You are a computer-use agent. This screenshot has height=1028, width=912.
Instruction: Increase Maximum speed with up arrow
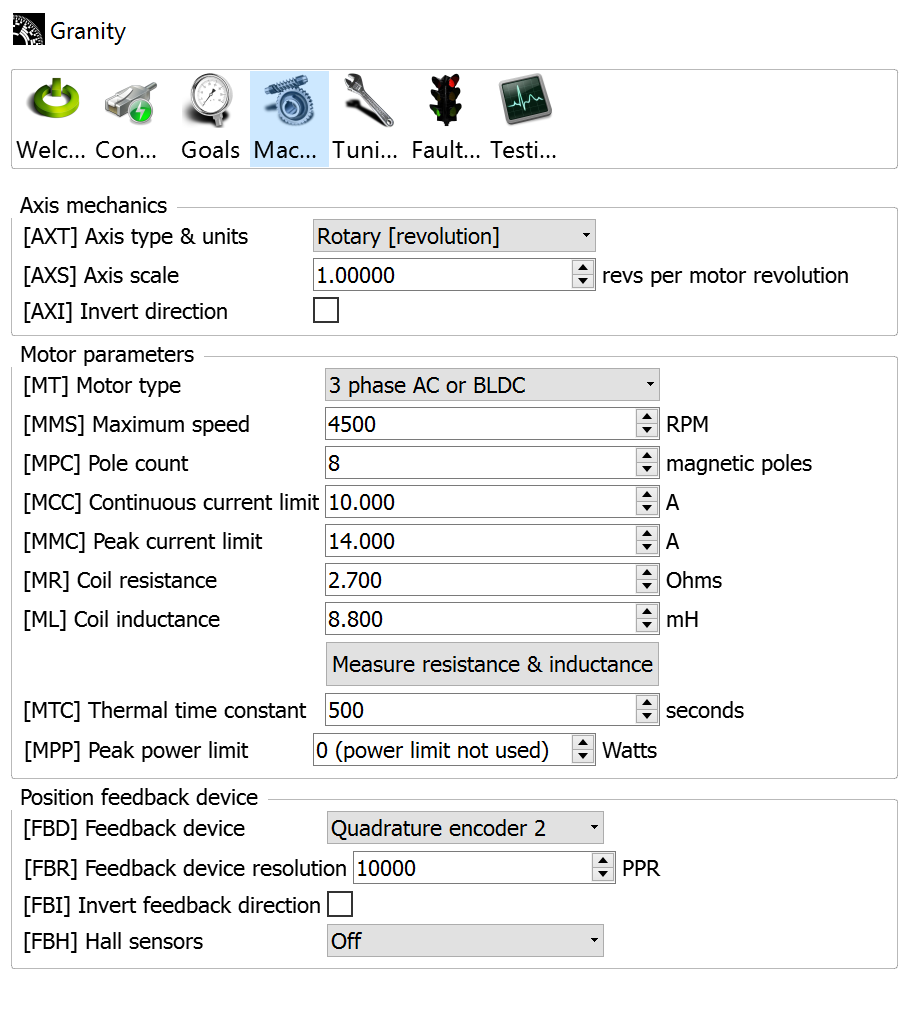coord(647,417)
